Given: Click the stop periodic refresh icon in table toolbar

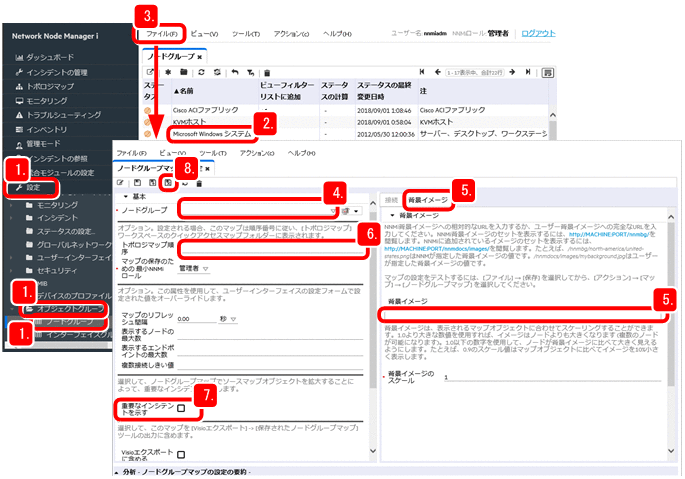Looking at the screenshot, I should pos(217,72).
